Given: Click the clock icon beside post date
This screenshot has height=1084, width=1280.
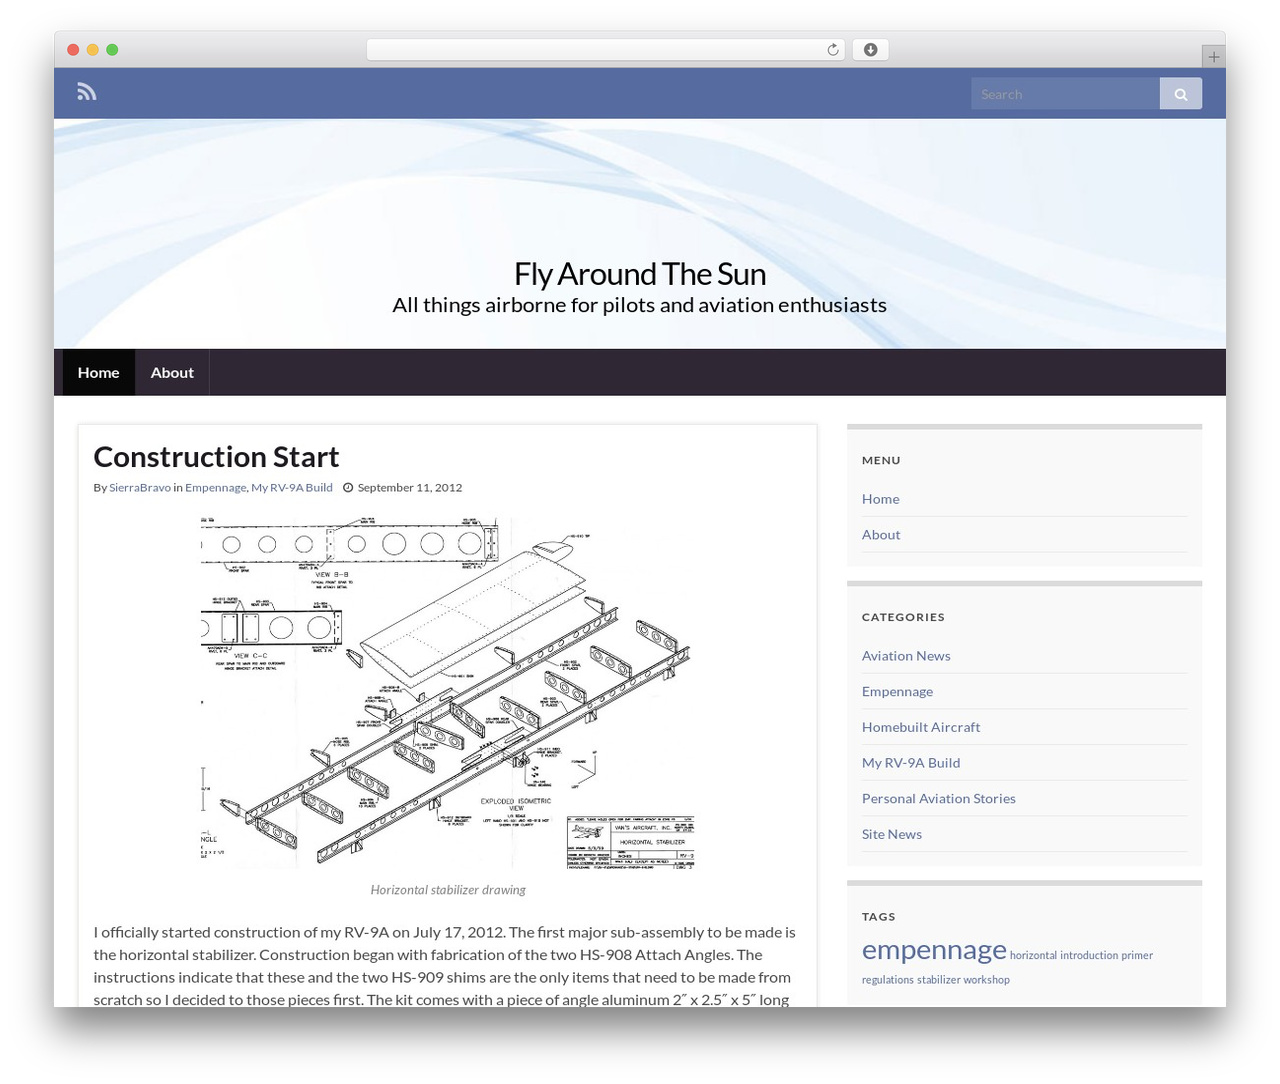Looking at the screenshot, I should click(348, 488).
